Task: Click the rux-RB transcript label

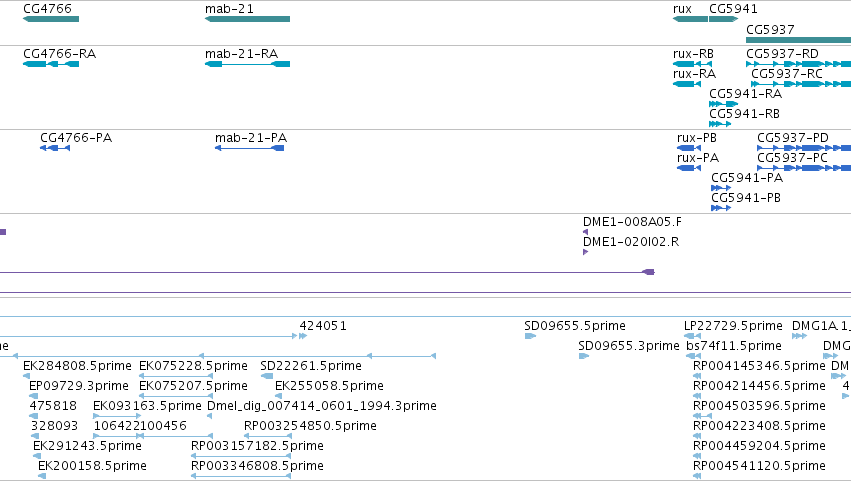Action: pos(693,54)
